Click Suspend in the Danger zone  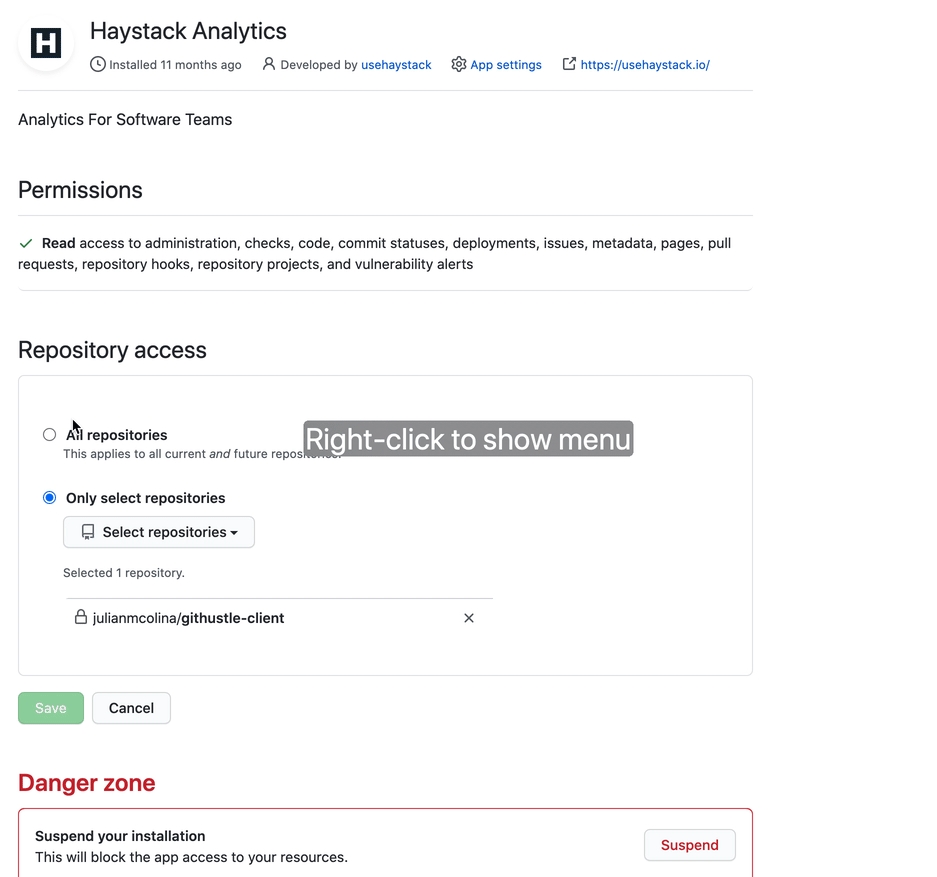(x=689, y=845)
